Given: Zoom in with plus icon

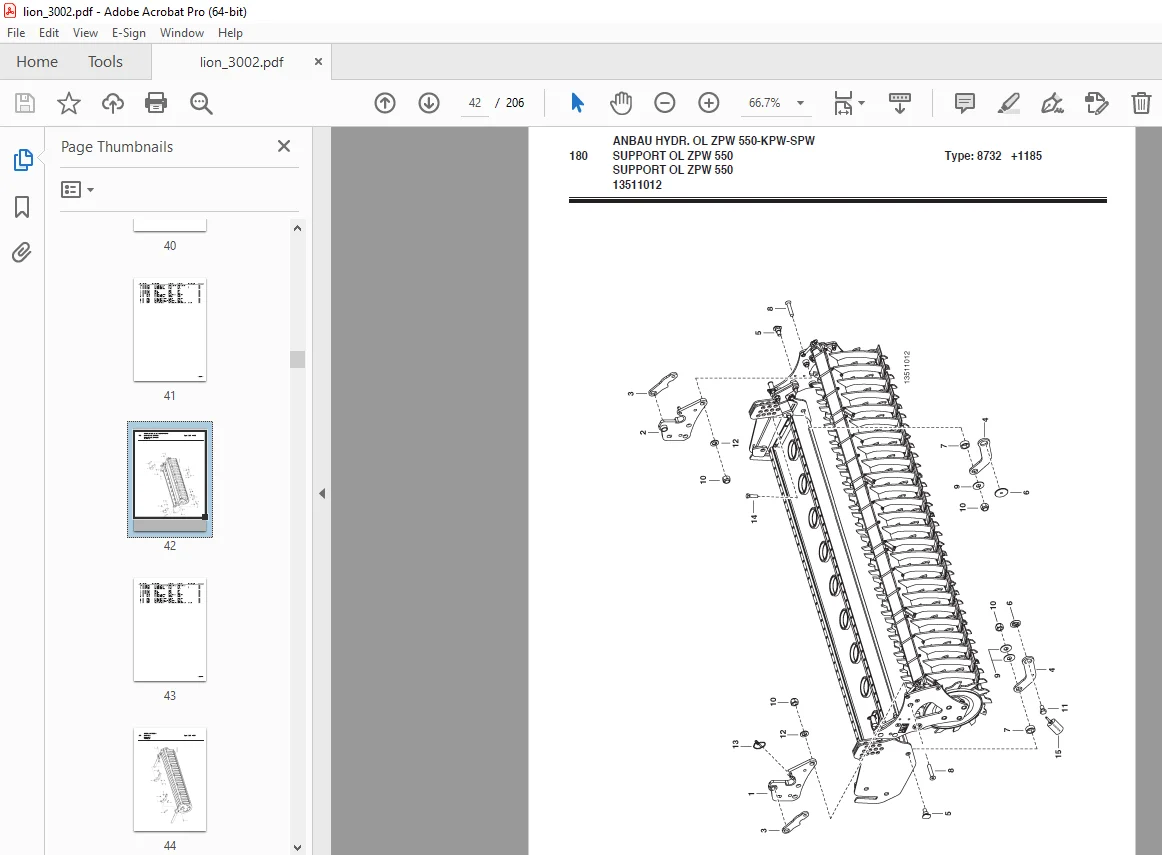Looking at the screenshot, I should 709,103.
